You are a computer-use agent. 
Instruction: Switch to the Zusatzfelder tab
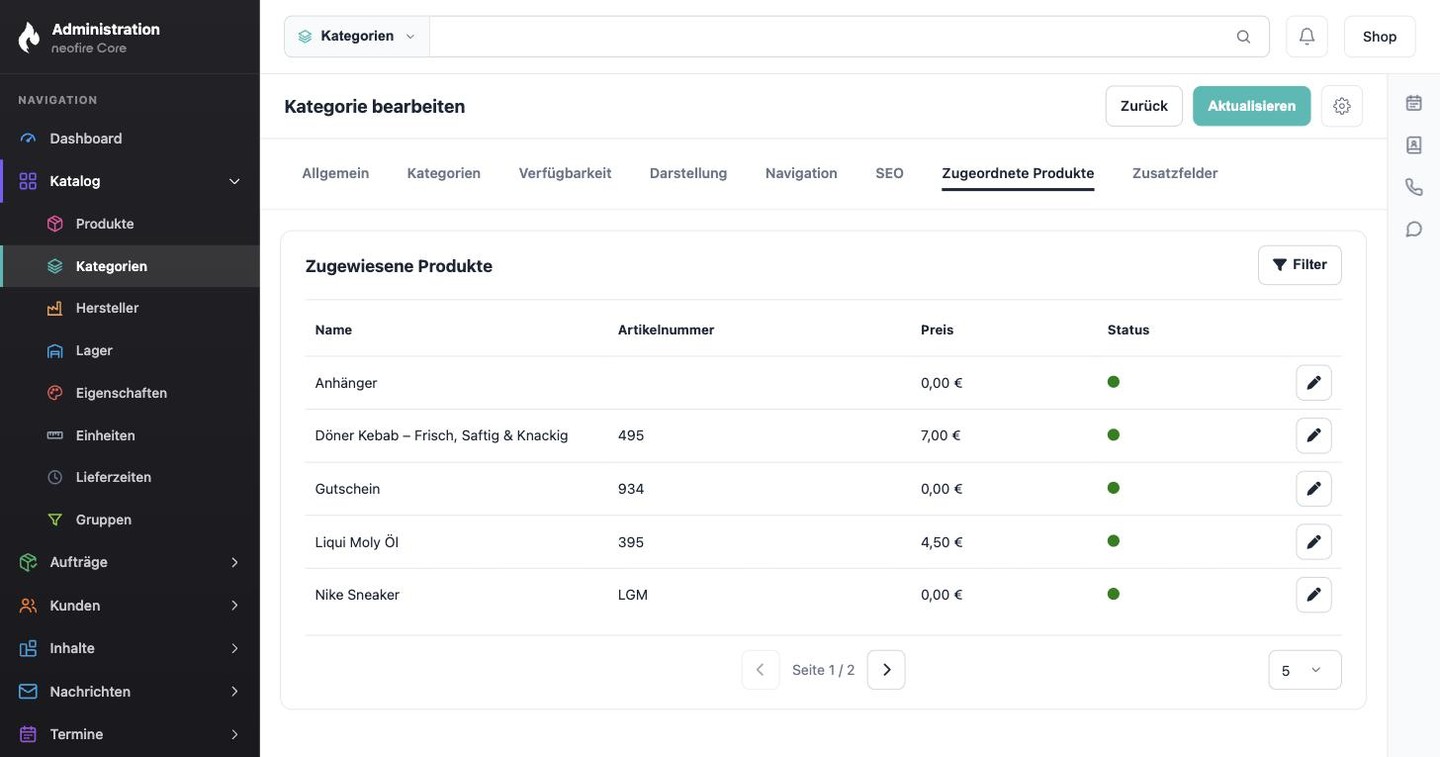coord(1175,173)
